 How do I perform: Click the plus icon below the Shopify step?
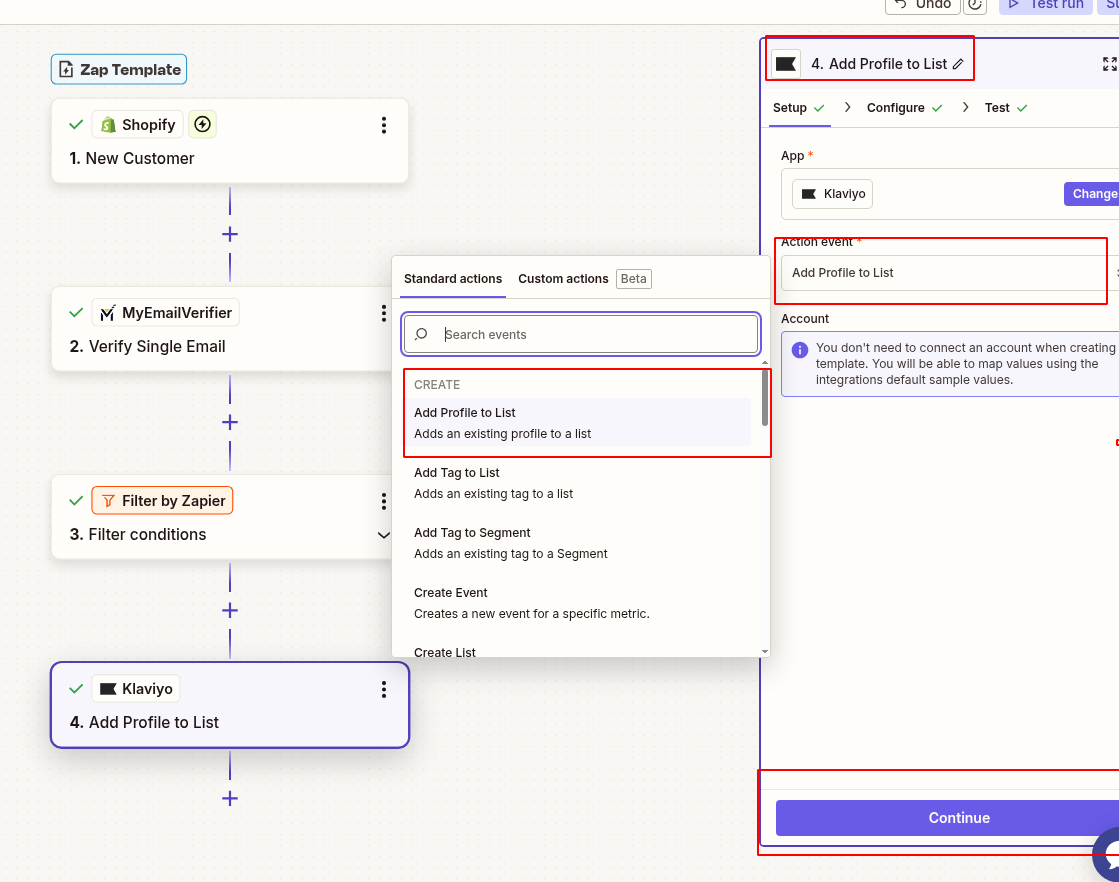229,234
